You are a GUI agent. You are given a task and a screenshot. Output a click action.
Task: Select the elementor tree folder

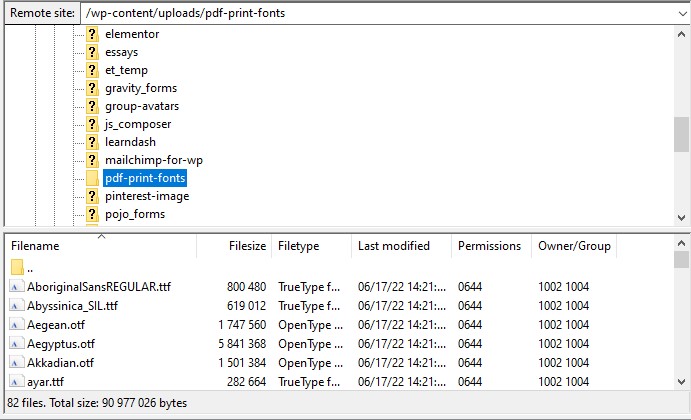coord(132,34)
